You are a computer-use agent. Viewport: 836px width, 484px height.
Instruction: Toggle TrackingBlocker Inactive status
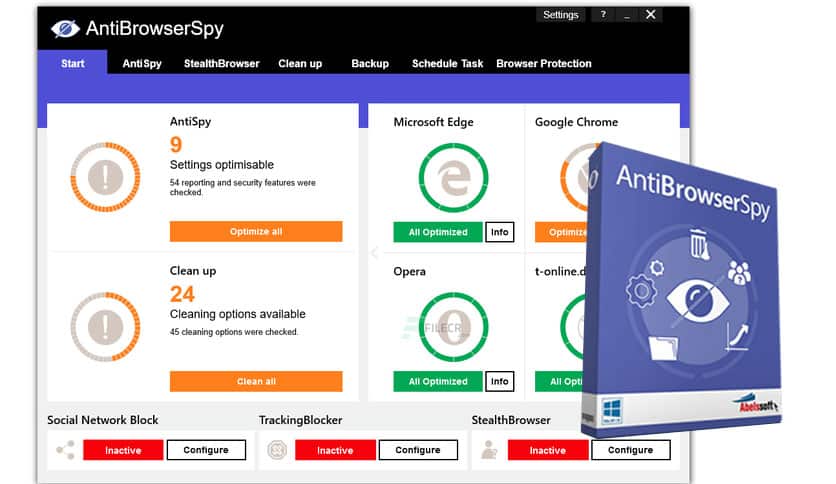[335, 450]
